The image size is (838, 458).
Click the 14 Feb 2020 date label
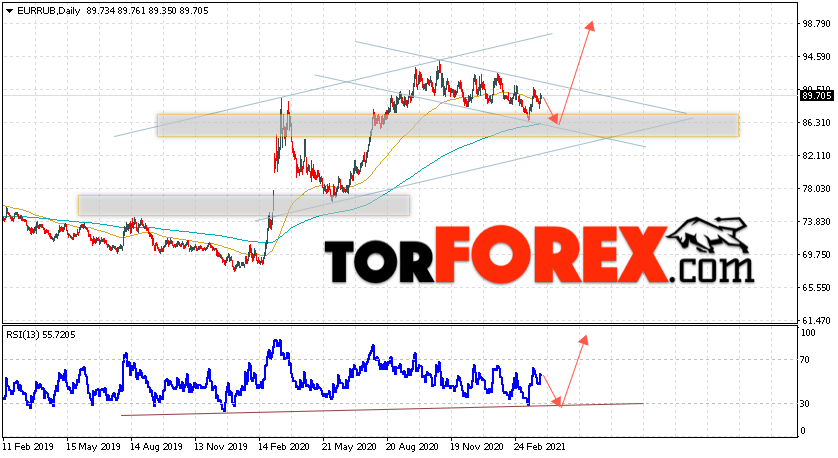coord(284,446)
